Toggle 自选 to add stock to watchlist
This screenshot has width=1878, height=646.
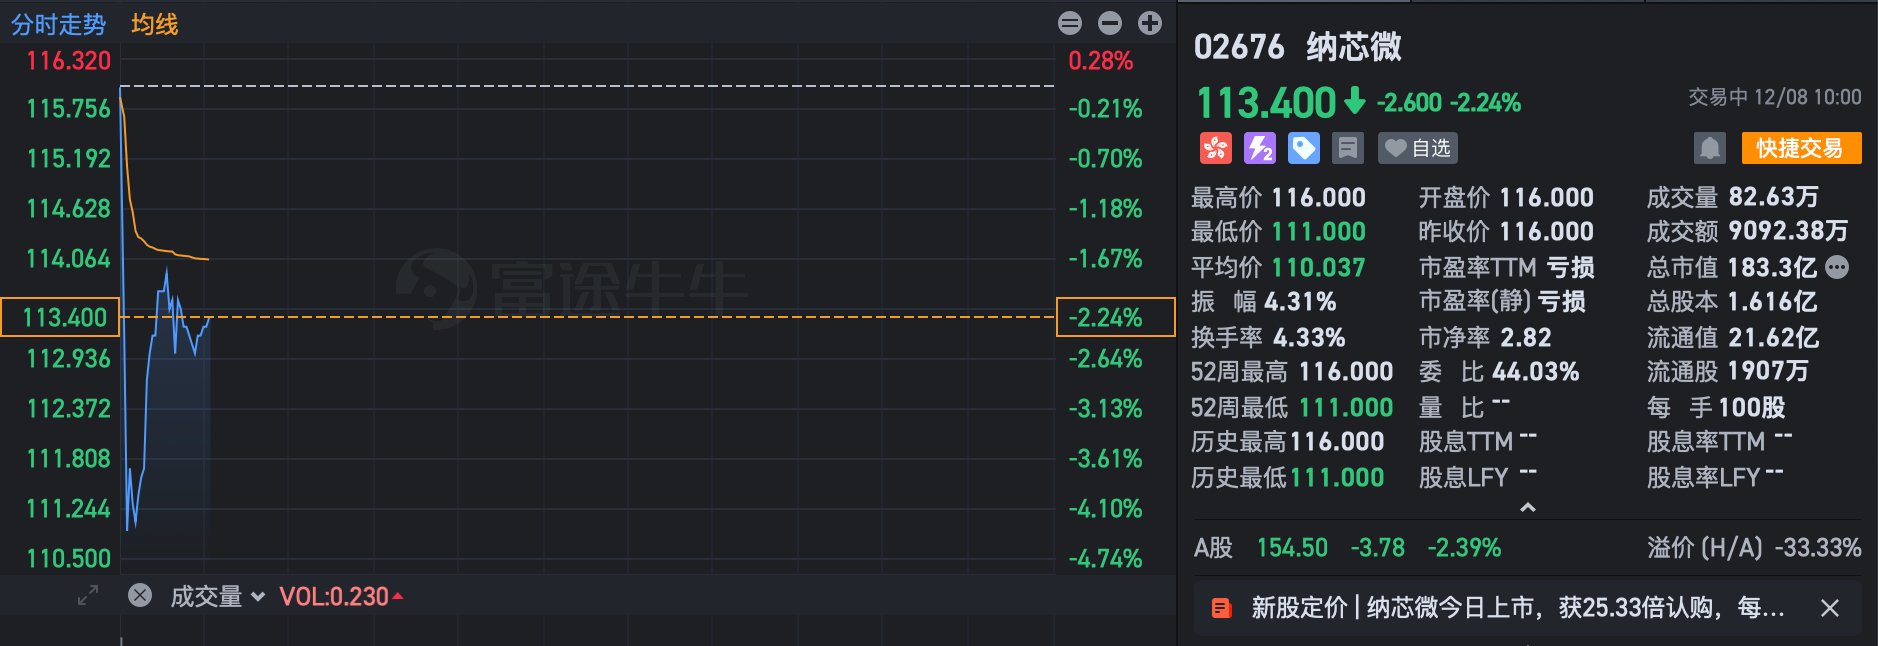tap(1416, 148)
